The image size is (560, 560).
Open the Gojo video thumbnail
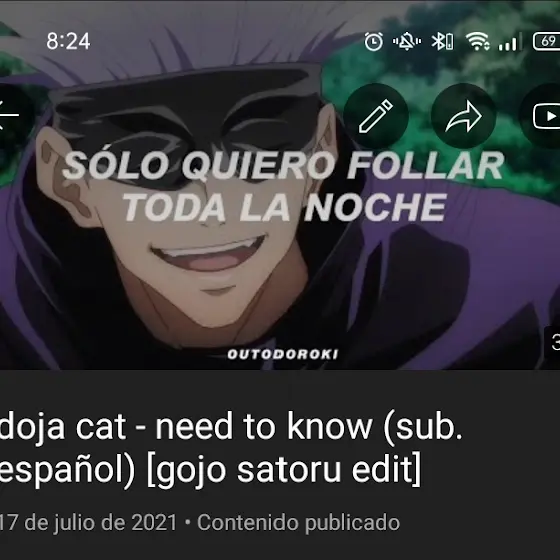[280, 185]
